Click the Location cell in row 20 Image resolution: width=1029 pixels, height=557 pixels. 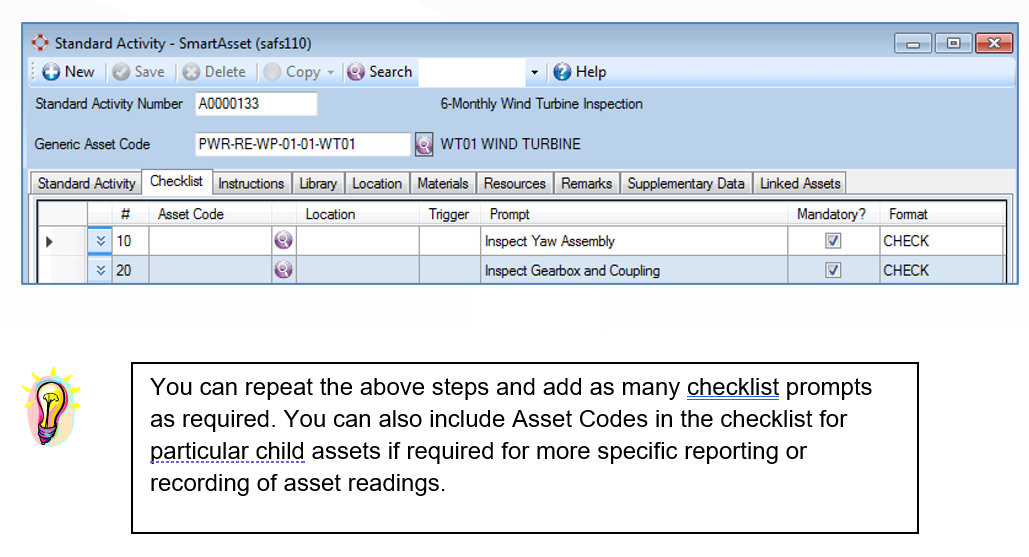tap(358, 270)
